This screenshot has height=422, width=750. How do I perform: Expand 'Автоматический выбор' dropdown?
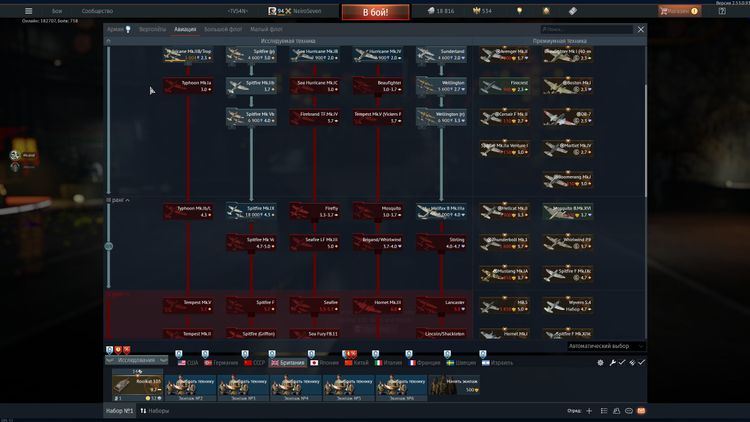606,346
